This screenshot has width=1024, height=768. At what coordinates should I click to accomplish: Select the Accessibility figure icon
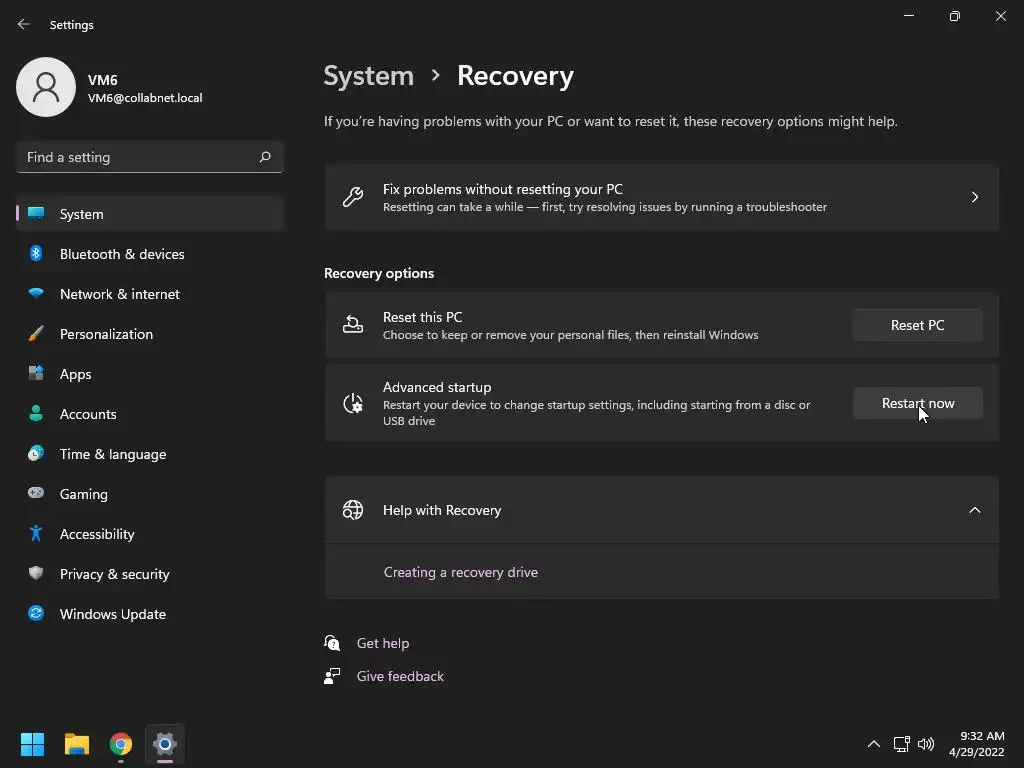(x=36, y=534)
